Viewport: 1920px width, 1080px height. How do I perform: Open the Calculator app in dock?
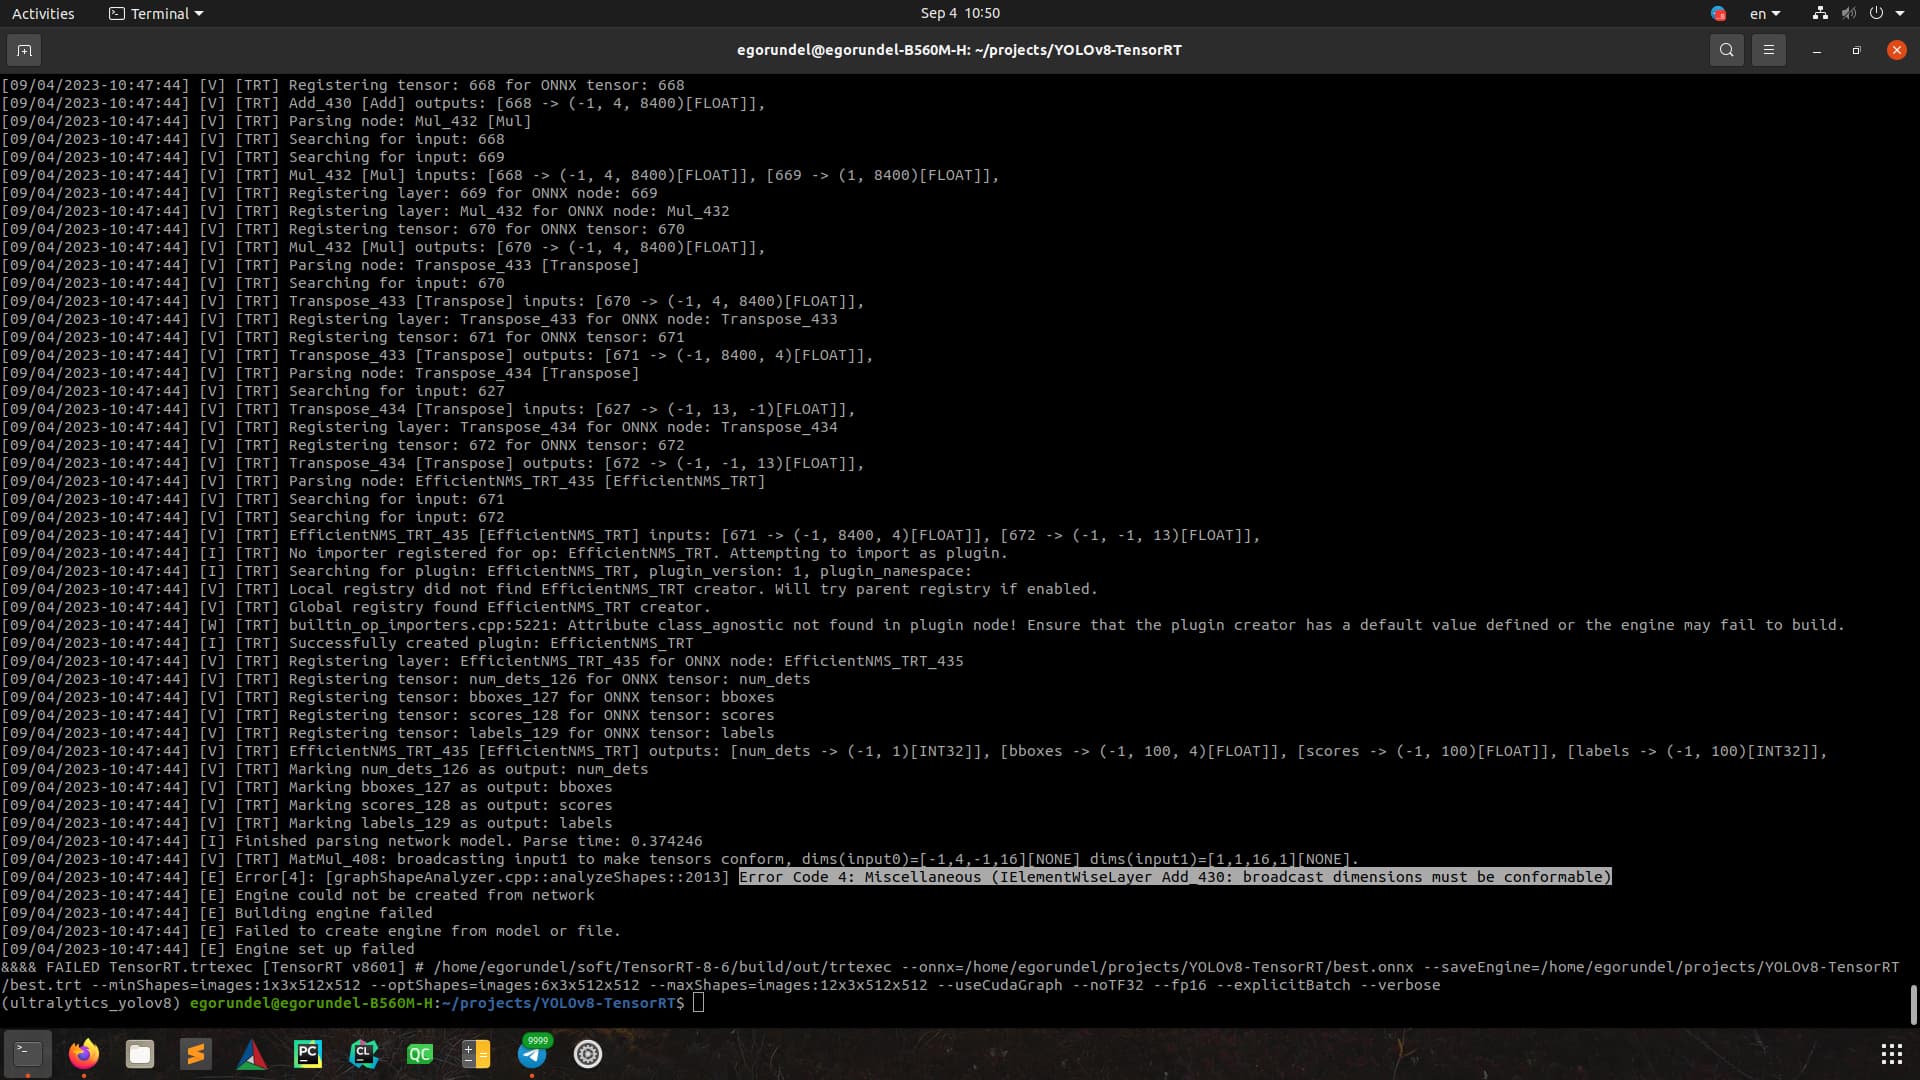(476, 1054)
